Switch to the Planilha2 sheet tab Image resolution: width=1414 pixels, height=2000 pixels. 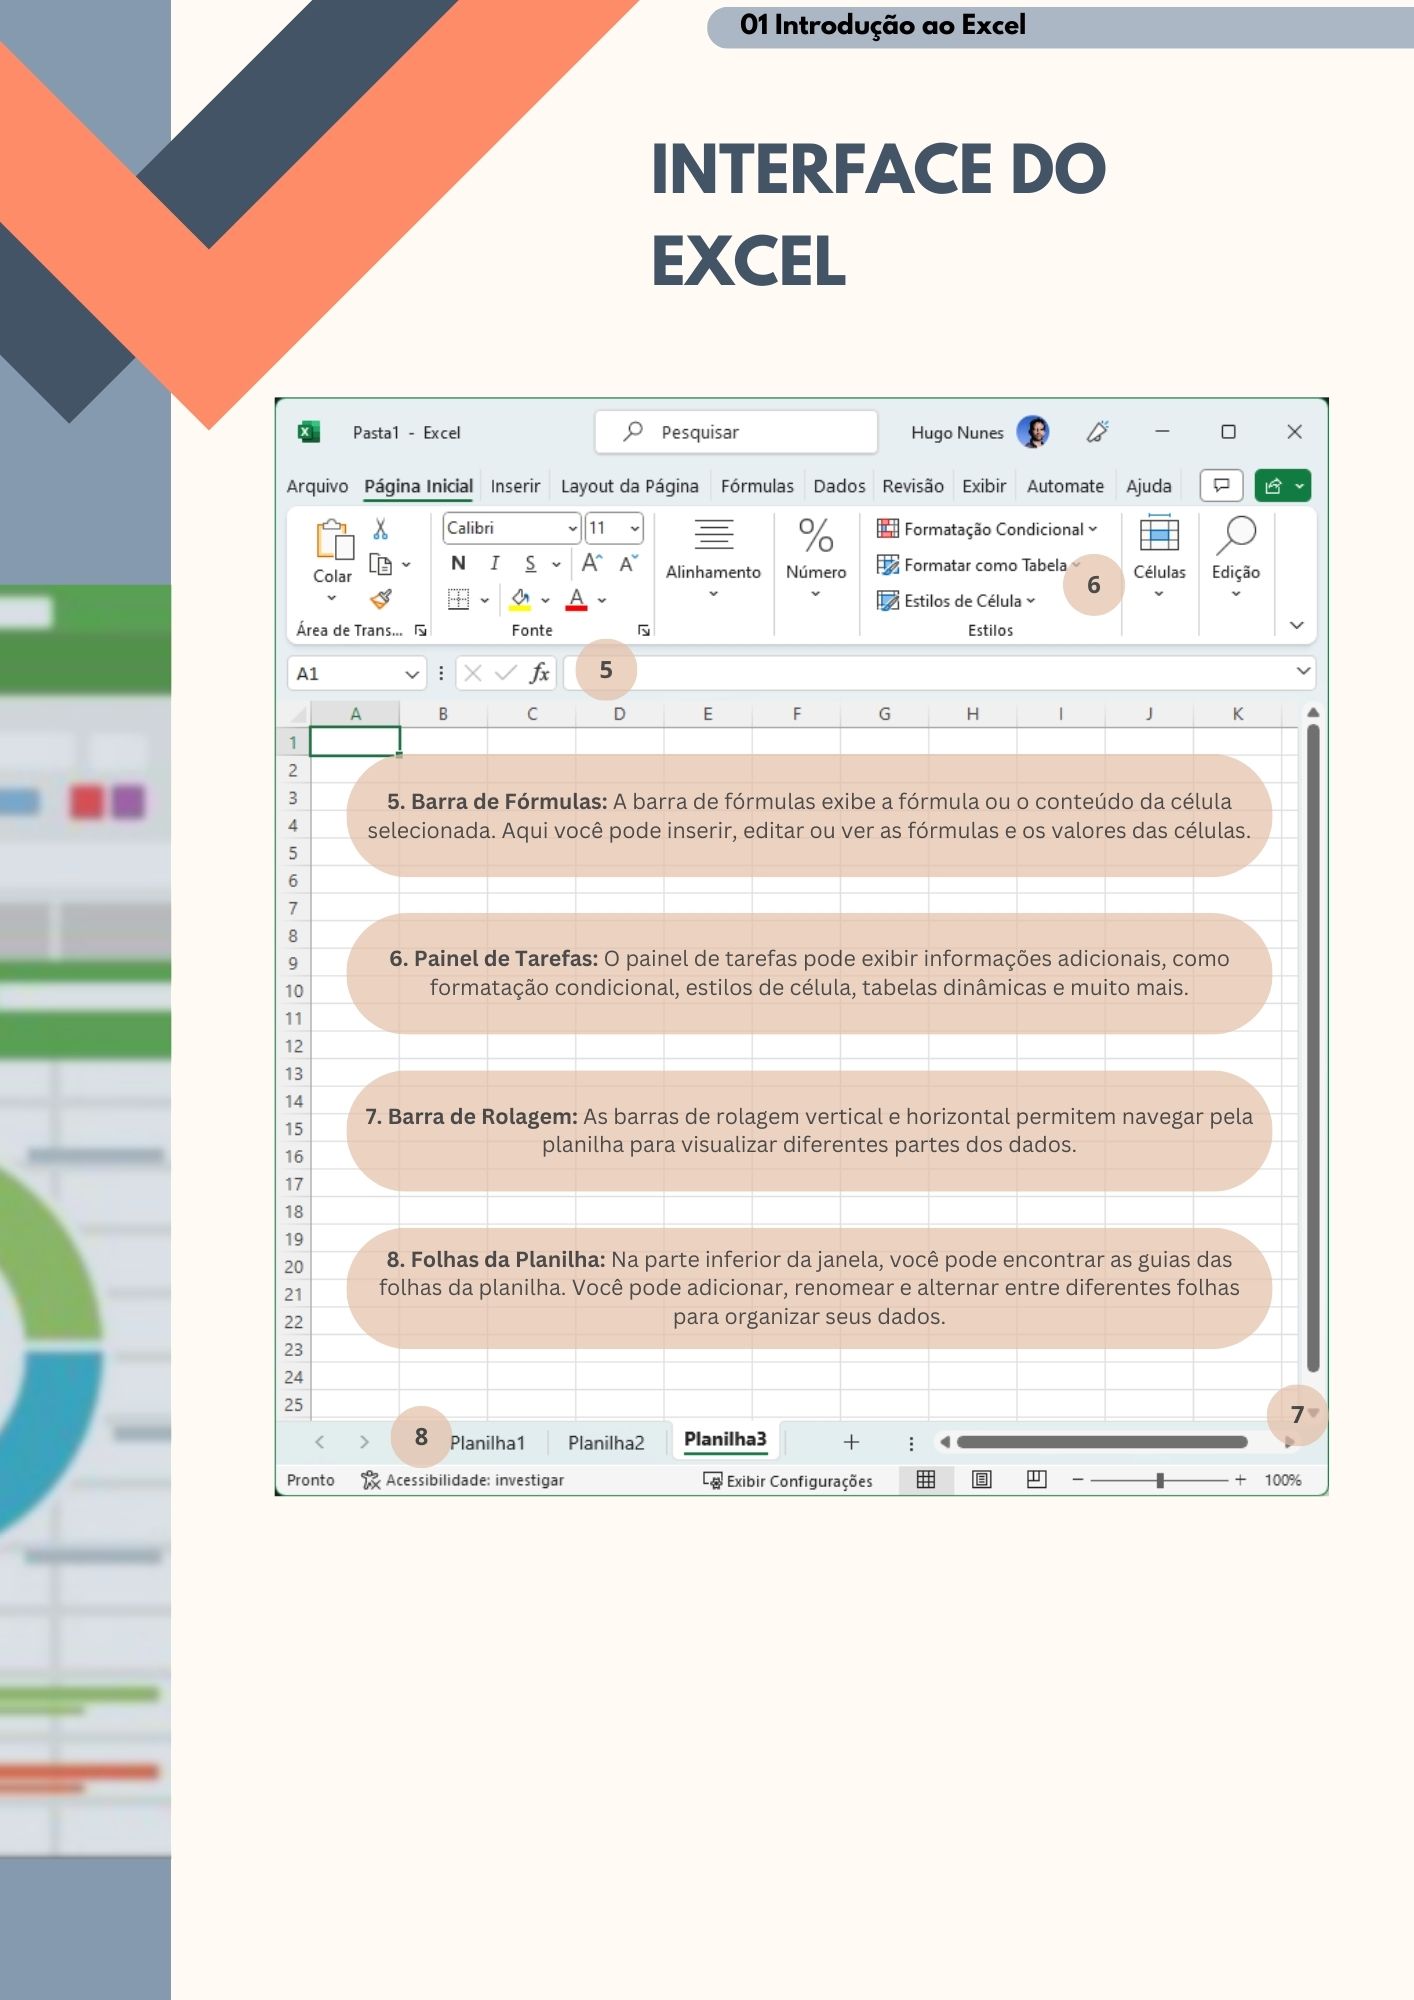(x=606, y=1443)
